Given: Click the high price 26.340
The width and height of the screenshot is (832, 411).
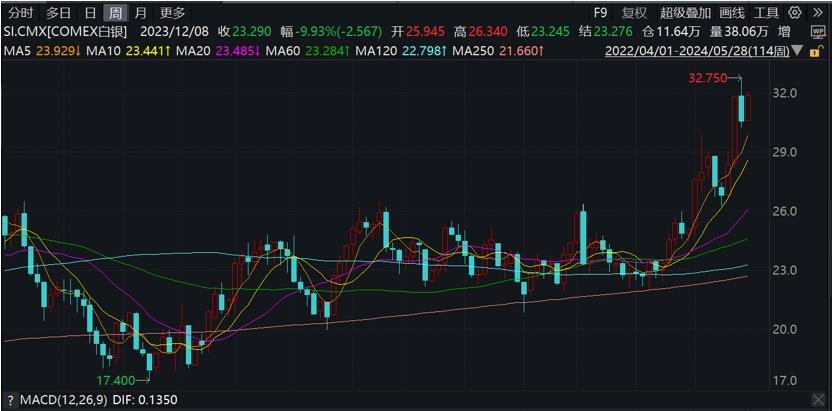Looking at the screenshot, I should (488, 32).
